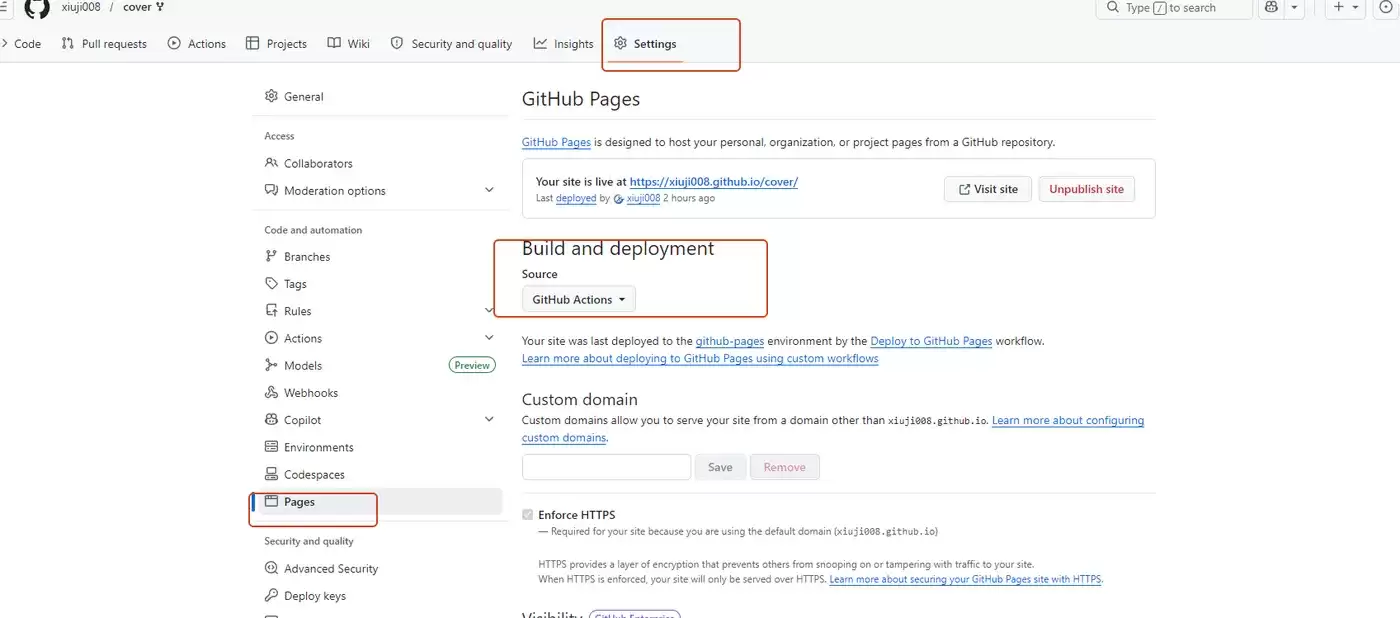The height and width of the screenshot is (618, 1400).
Task: Open the dropdown arrow beside header Copilot icon
Action: click(x=1295, y=7)
